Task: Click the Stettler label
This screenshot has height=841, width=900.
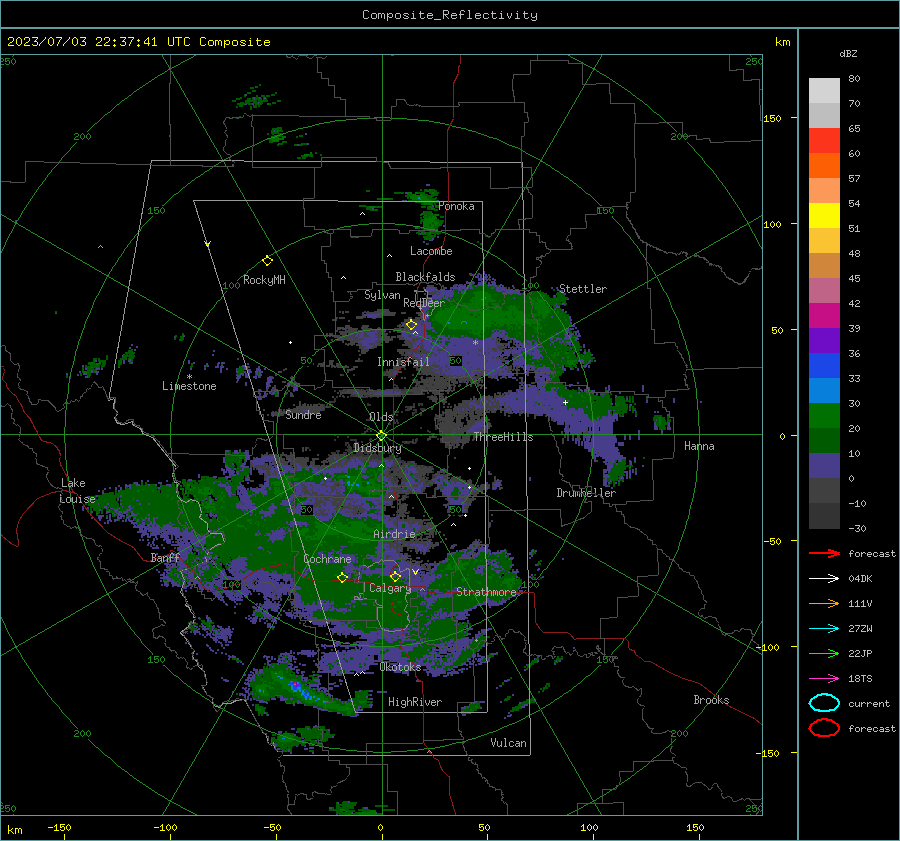Action: (583, 289)
